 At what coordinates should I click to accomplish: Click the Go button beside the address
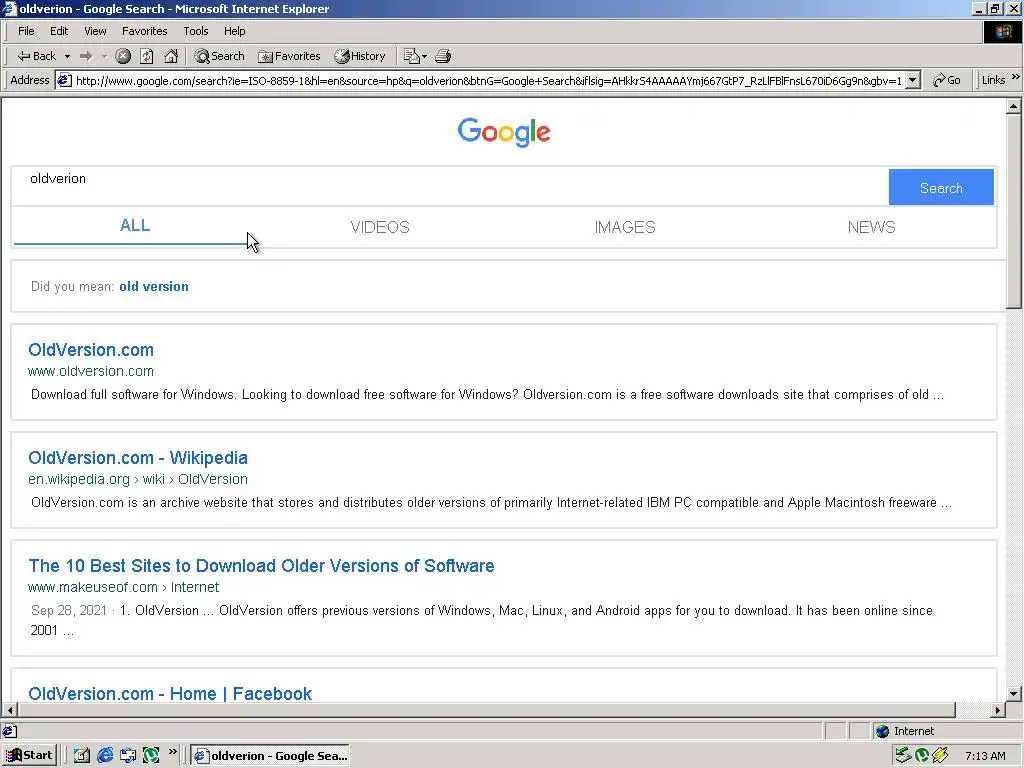coord(947,80)
